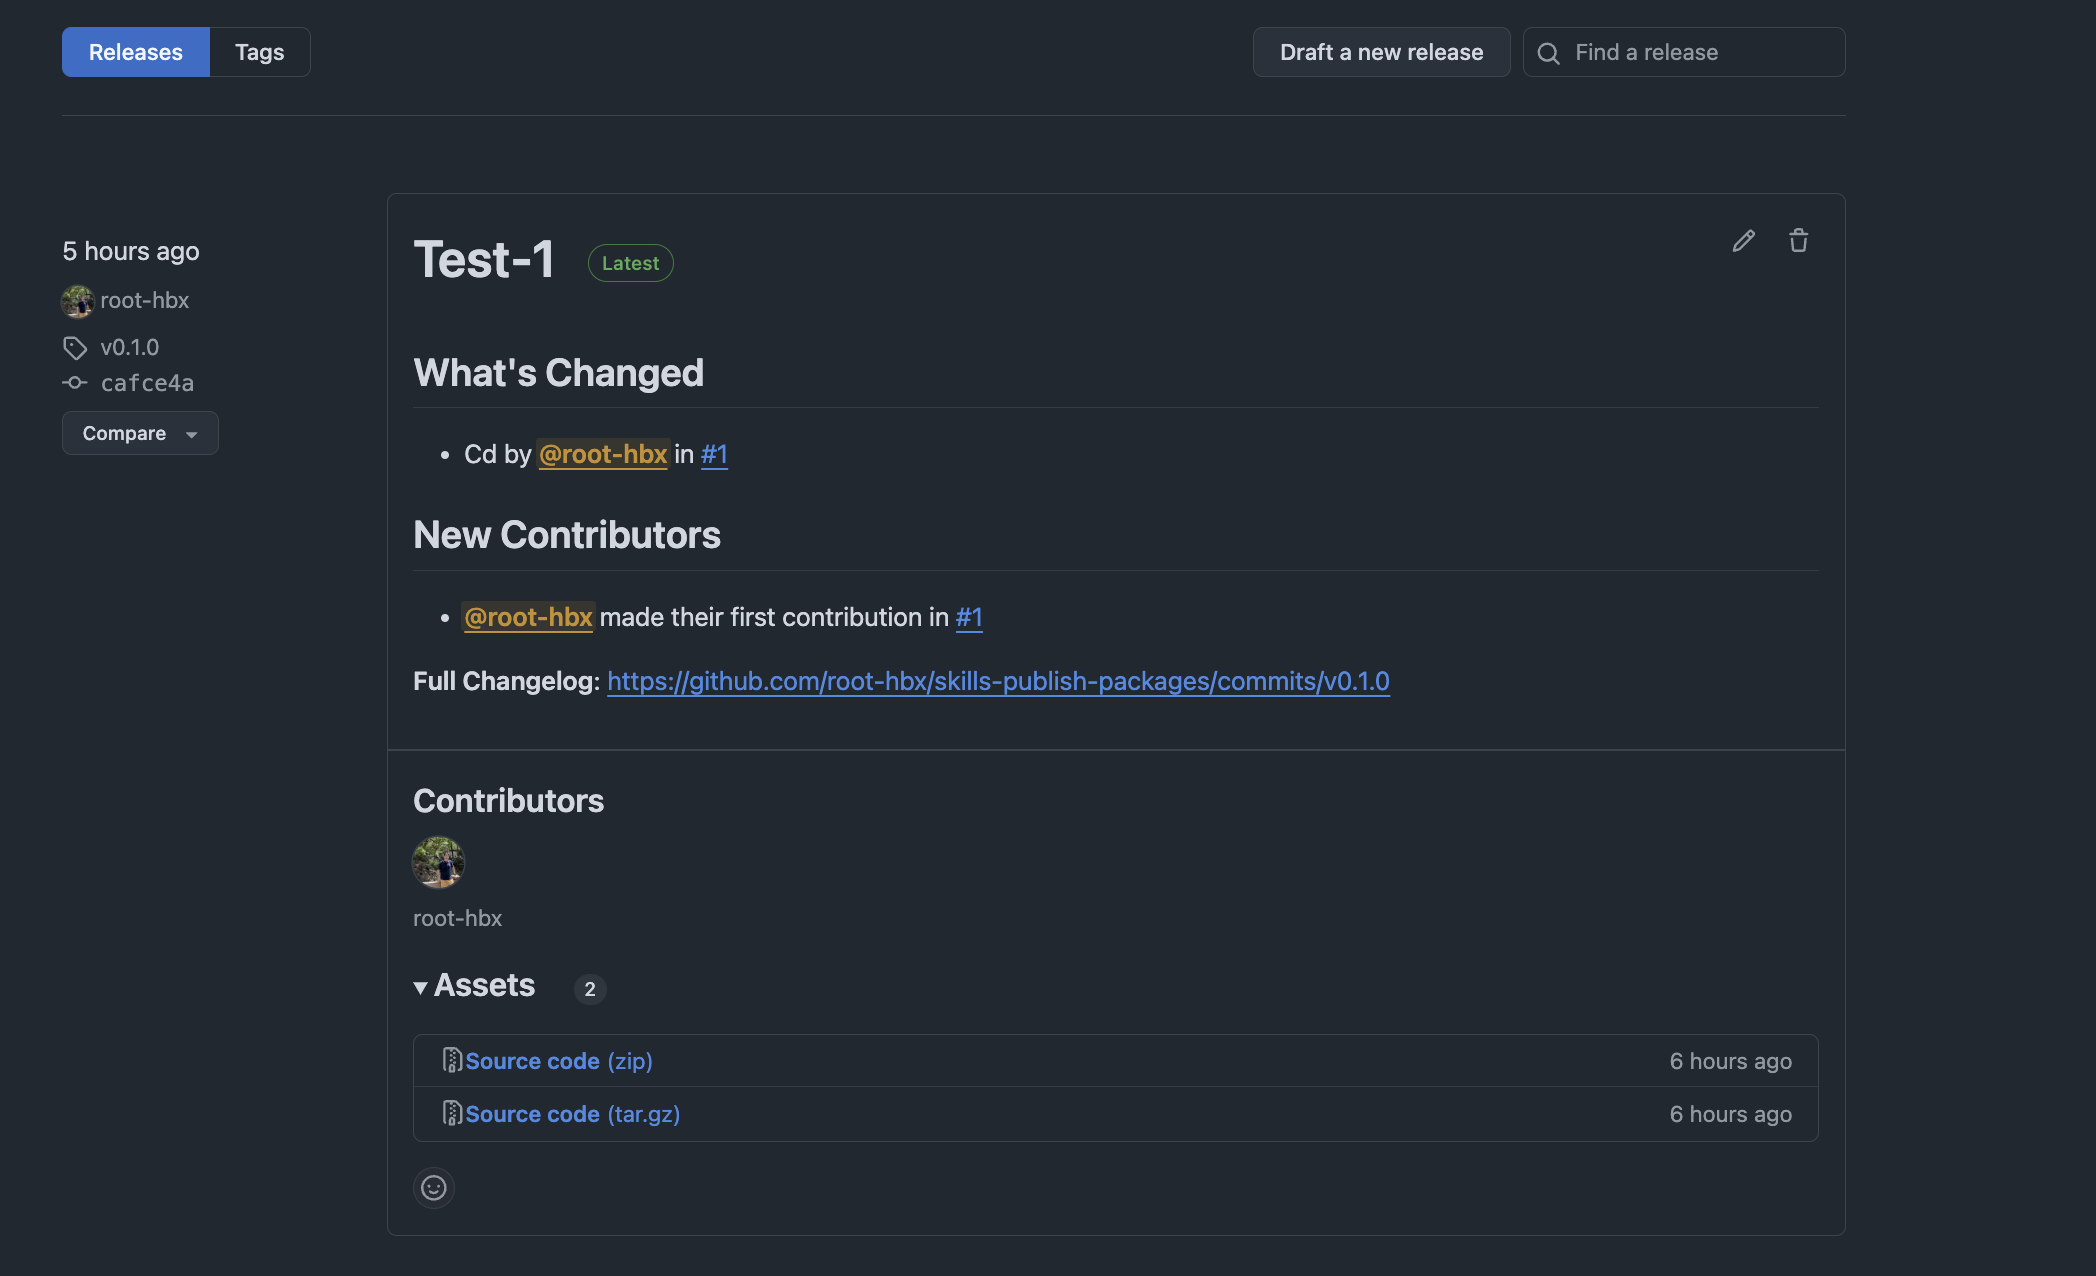The width and height of the screenshot is (2096, 1276).
Task: Focus the Find a release search field
Action: click(x=1700, y=52)
